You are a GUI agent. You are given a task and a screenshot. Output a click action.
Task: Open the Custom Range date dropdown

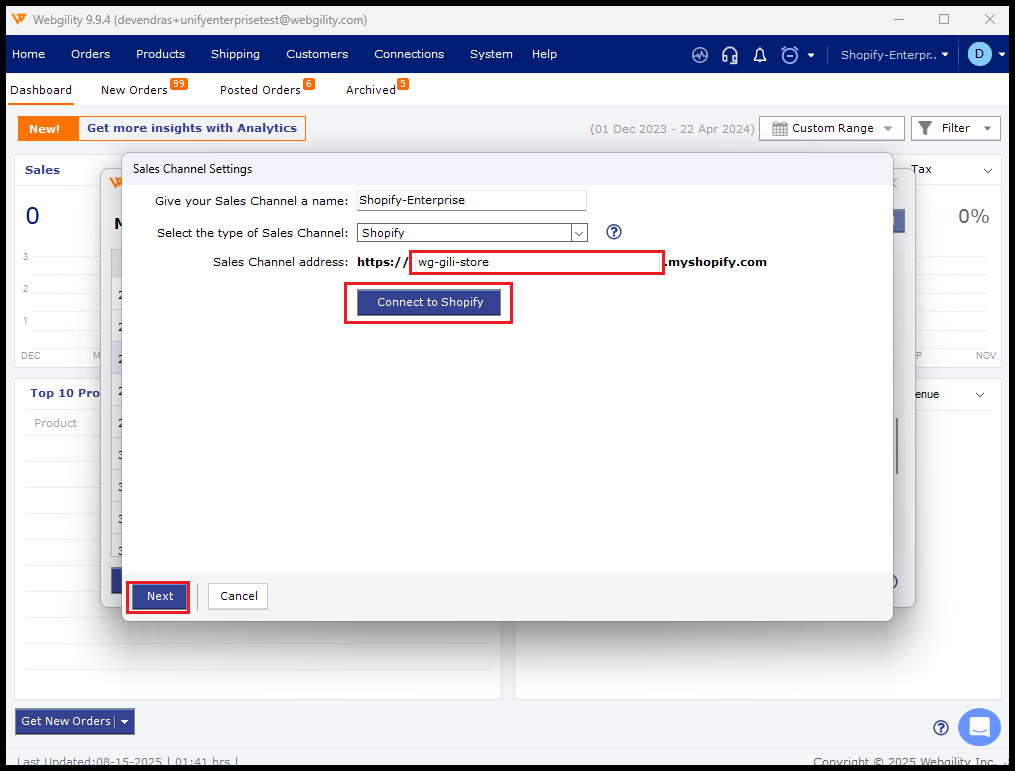[x=831, y=128]
